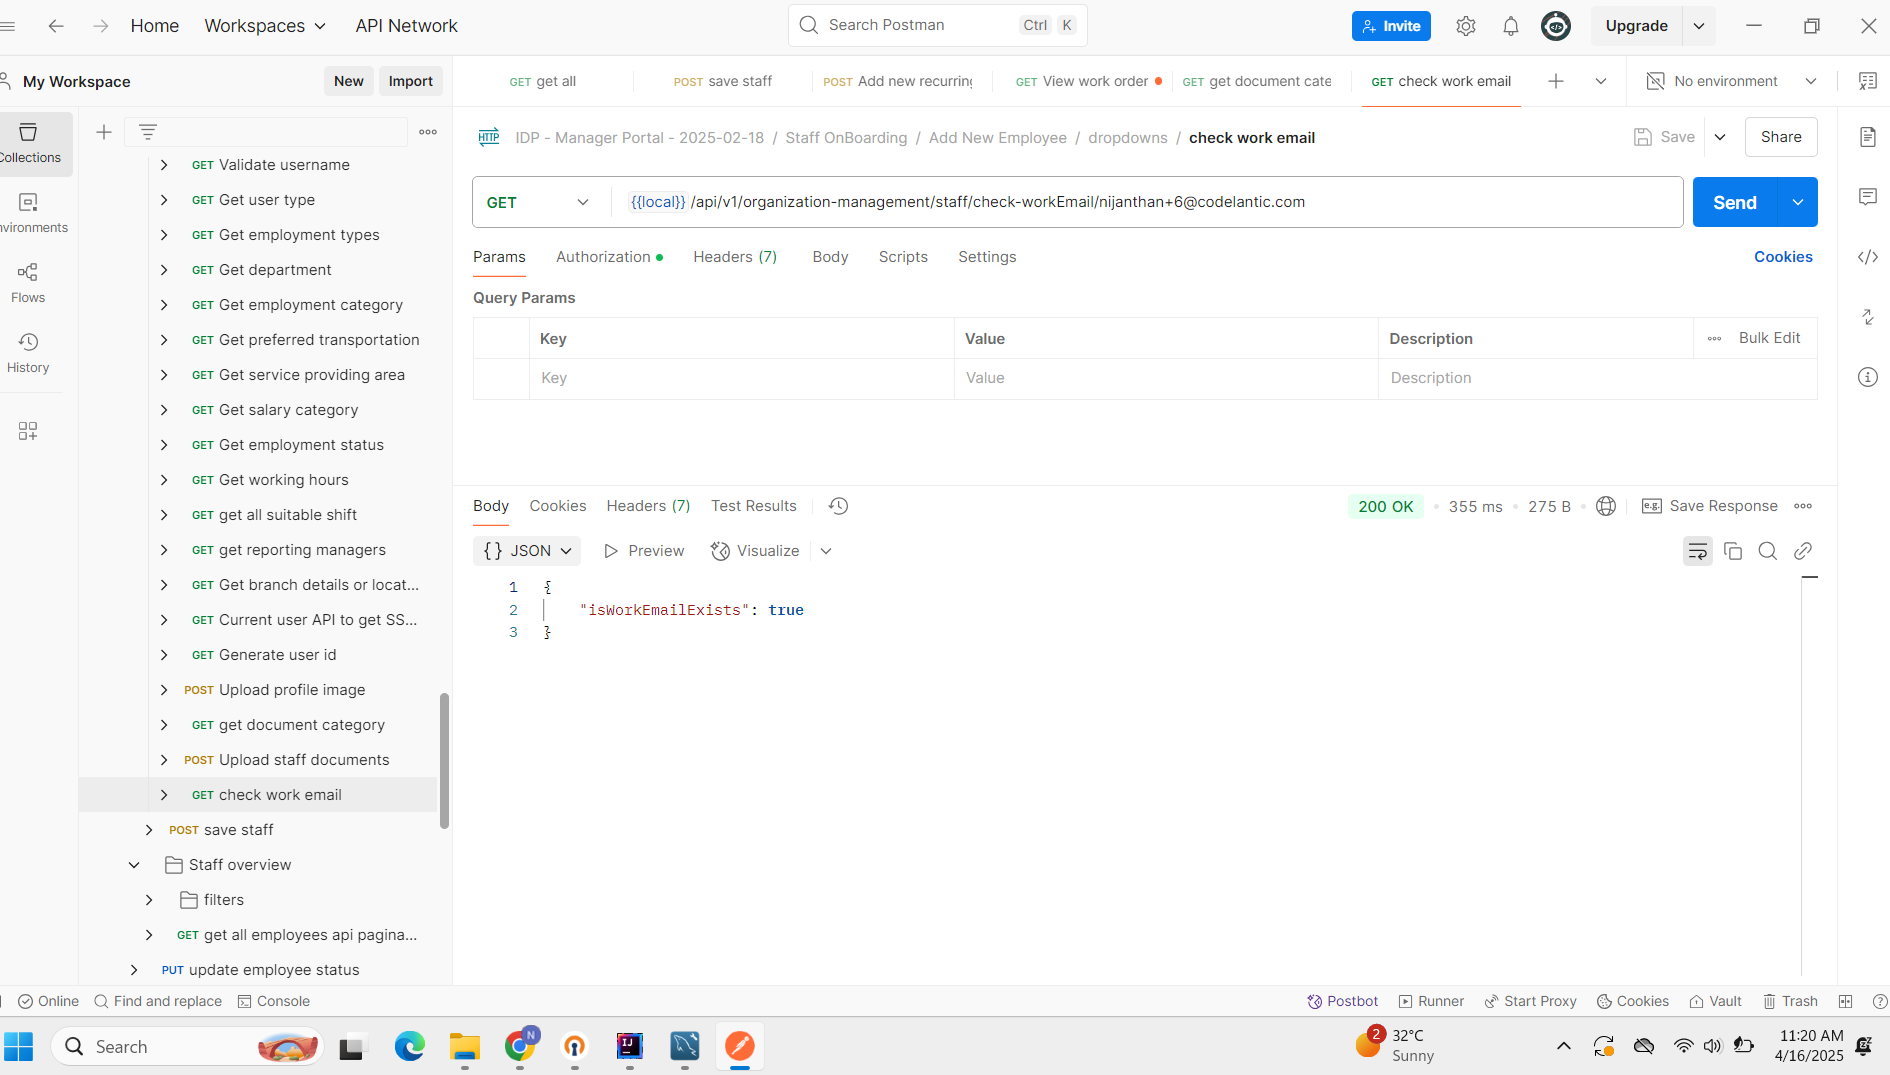Open the documentation icon in right sidebar
This screenshot has height=1075, width=1890.
click(x=1868, y=137)
